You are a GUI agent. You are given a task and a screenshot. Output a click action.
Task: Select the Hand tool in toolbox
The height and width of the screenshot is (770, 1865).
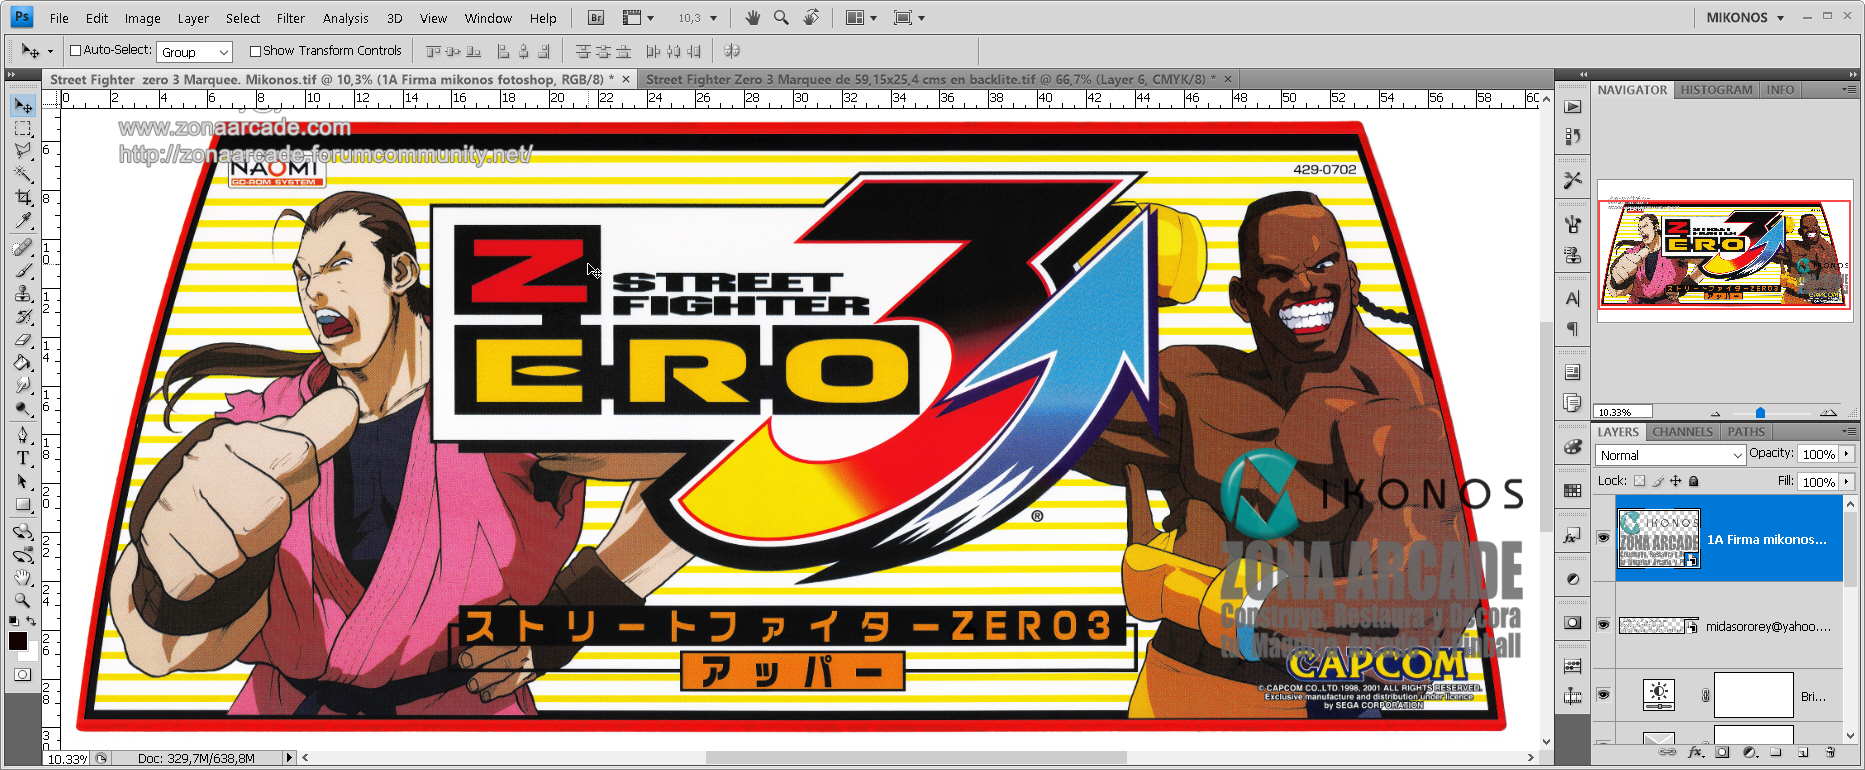pyautogui.click(x=23, y=578)
